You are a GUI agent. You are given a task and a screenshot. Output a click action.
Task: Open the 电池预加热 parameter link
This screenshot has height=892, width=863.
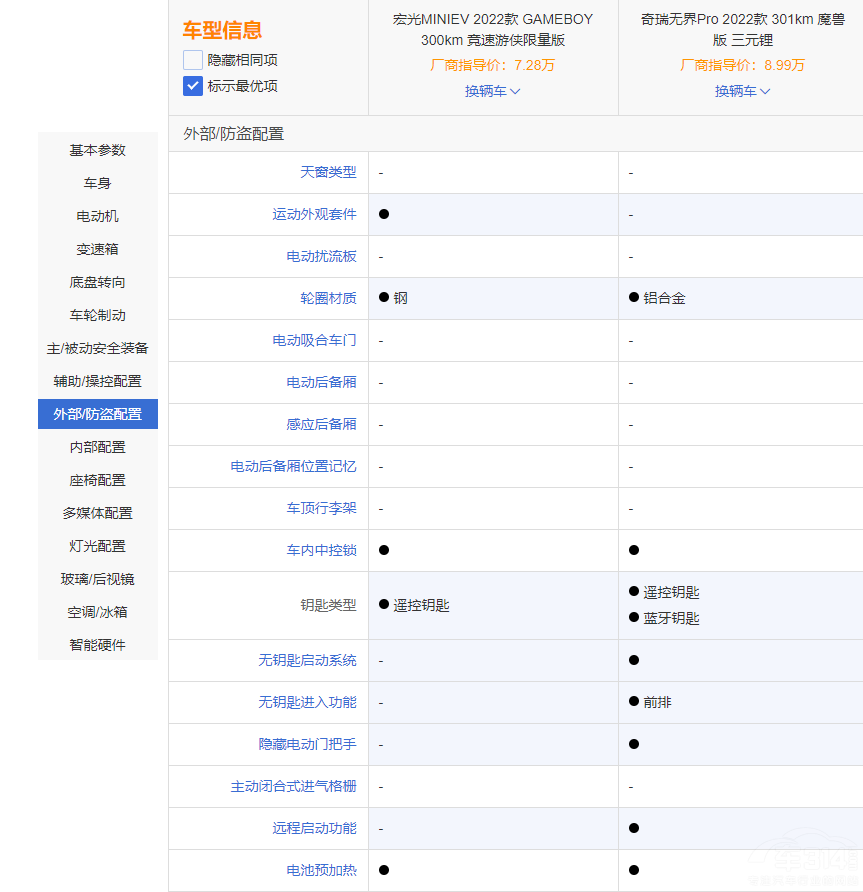click(321, 870)
